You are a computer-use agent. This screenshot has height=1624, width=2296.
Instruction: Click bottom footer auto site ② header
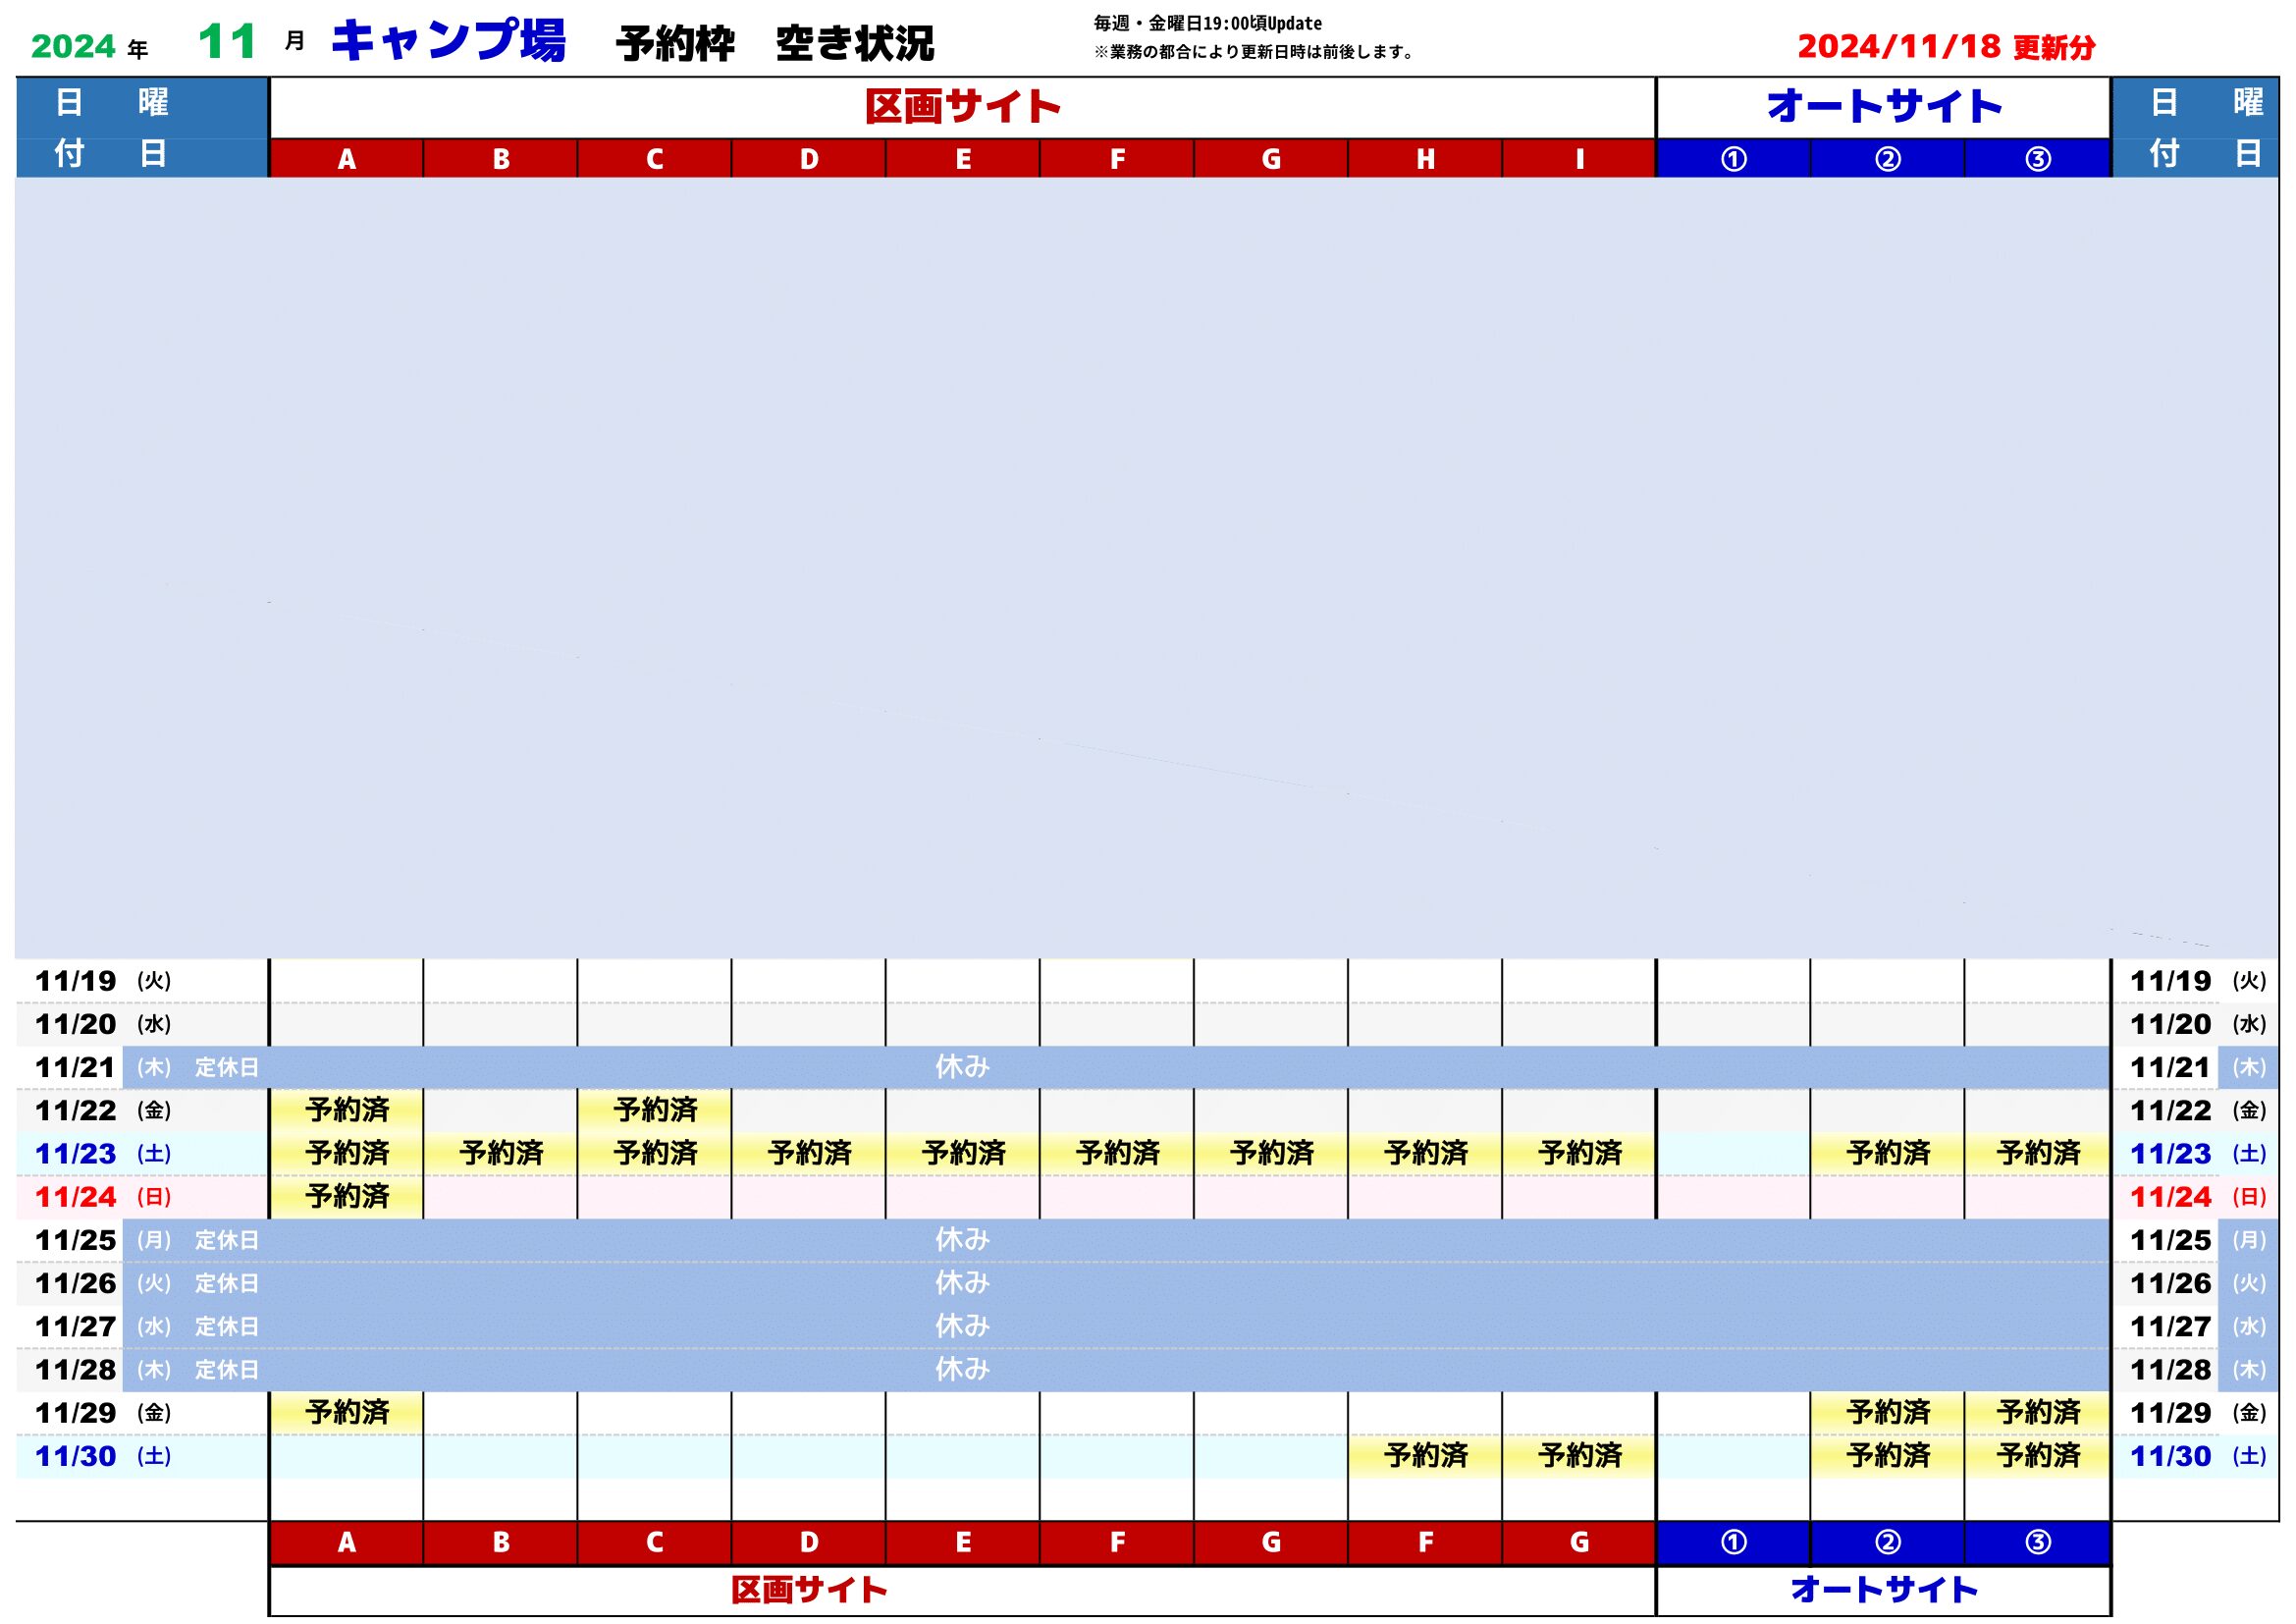1888,1543
